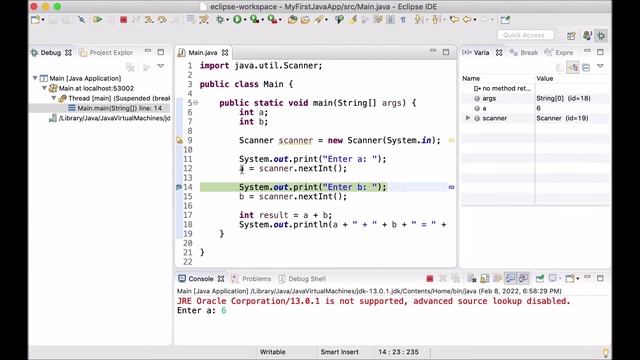Click the Toggle Mark Occurrences highlighter icon
Screen dimensions: 640x360
click(x=353, y=19)
